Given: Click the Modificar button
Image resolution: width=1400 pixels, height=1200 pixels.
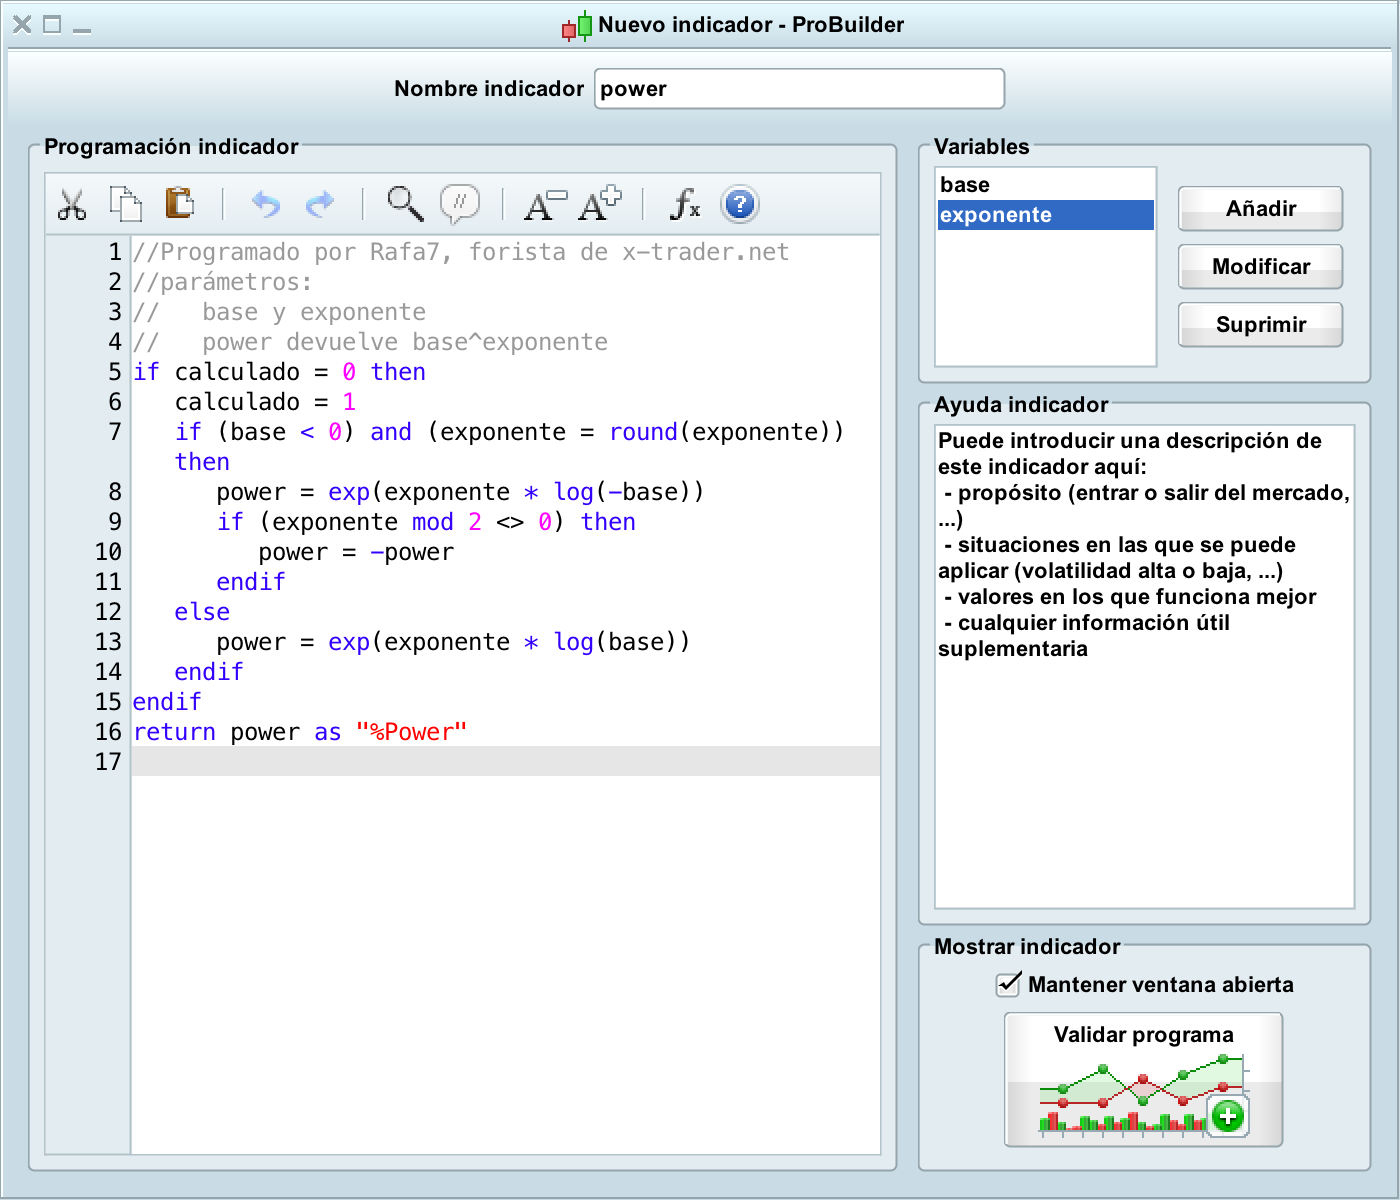Looking at the screenshot, I should (1260, 267).
